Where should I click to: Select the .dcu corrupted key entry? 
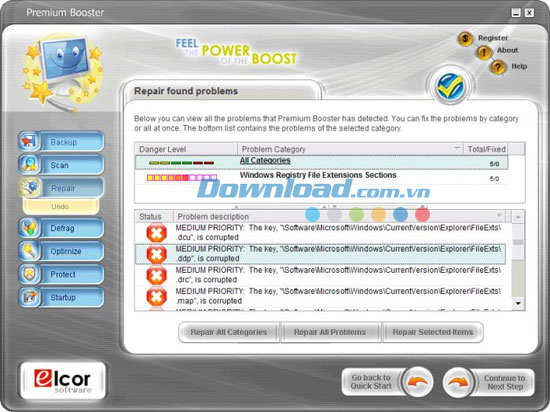(320, 233)
